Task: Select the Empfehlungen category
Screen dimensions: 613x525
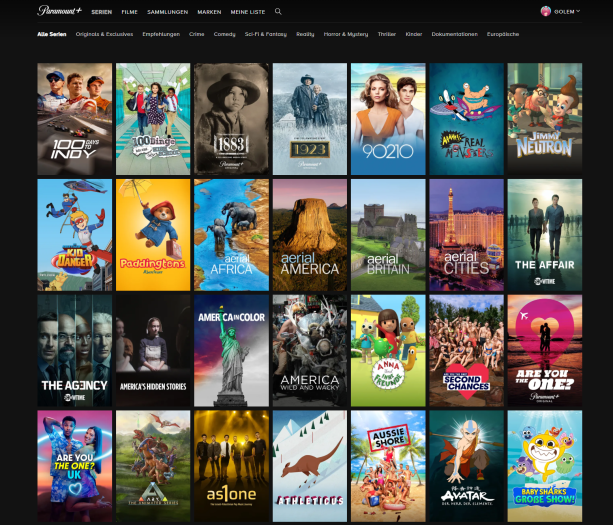Action: click(x=161, y=34)
